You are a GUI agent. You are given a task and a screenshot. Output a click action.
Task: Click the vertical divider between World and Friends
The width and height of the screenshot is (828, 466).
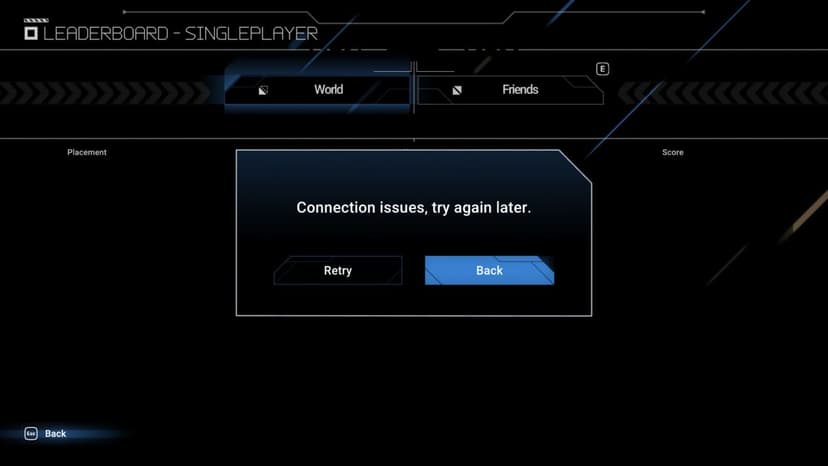[x=413, y=88]
